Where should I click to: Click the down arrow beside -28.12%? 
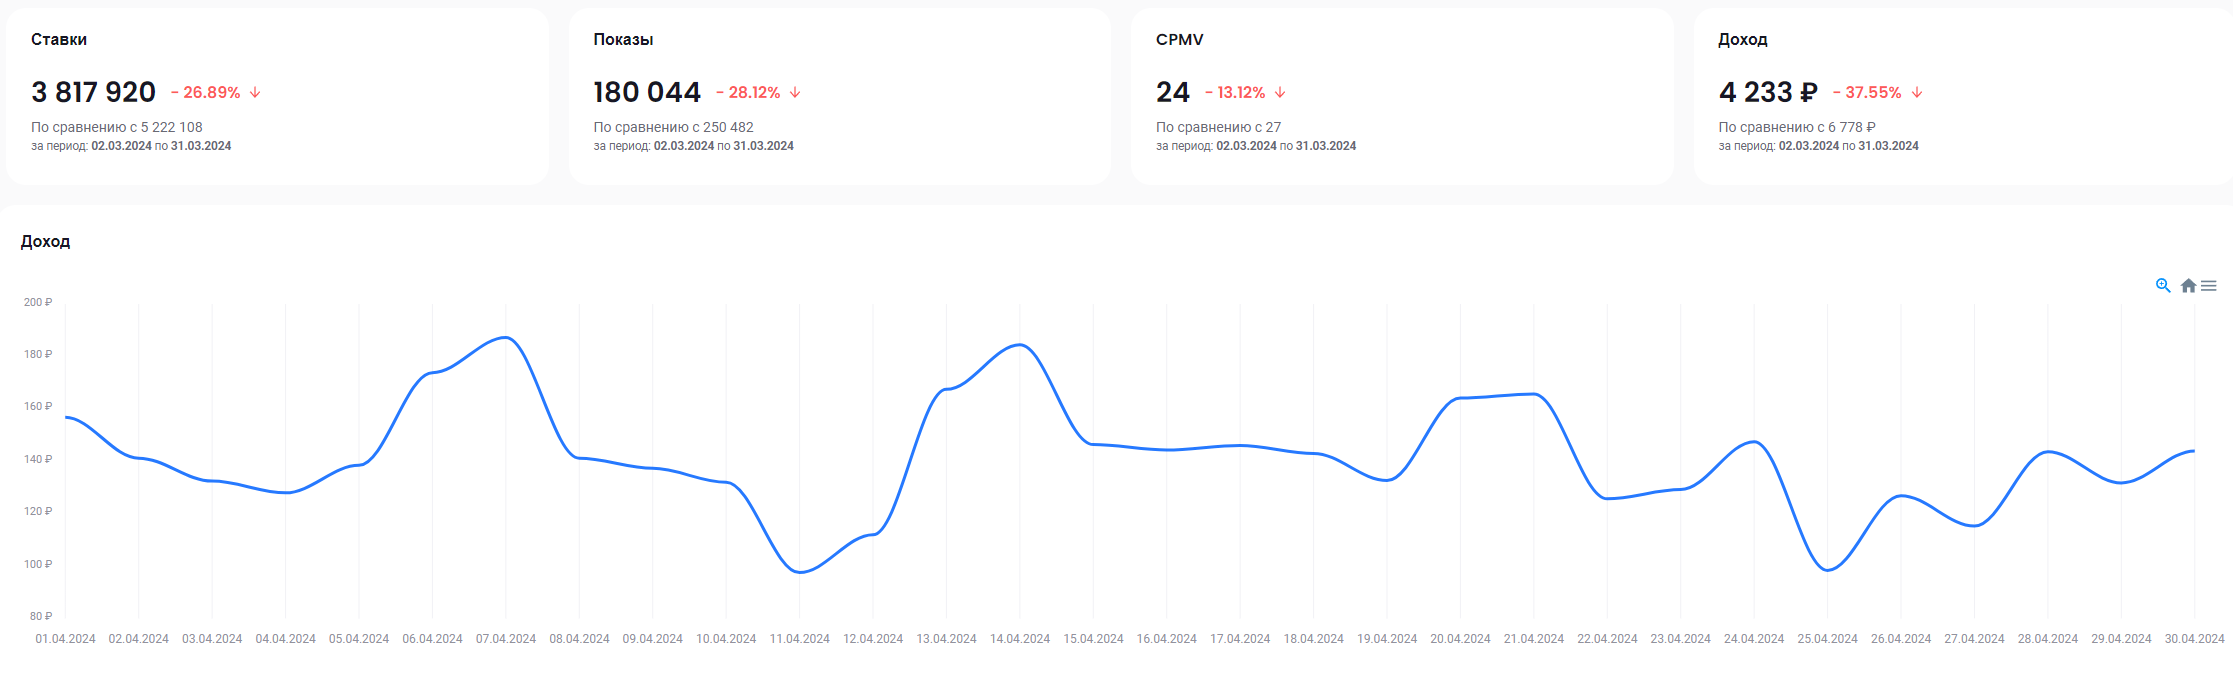pyautogui.click(x=795, y=92)
